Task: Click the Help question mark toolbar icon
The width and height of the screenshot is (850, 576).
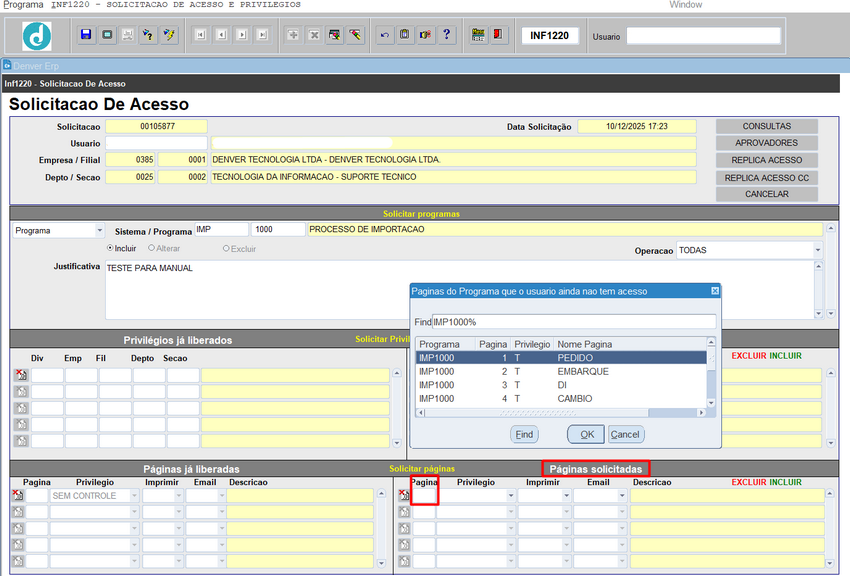Action: pyautogui.click(x=447, y=35)
